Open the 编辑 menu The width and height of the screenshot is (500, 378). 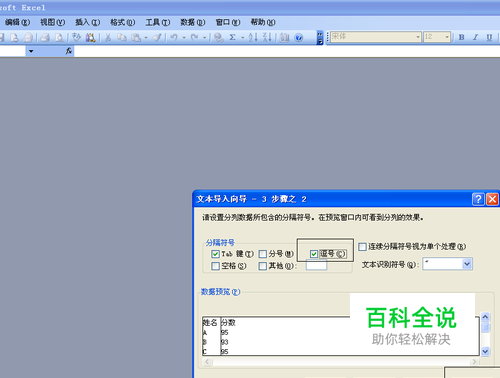click(x=18, y=22)
